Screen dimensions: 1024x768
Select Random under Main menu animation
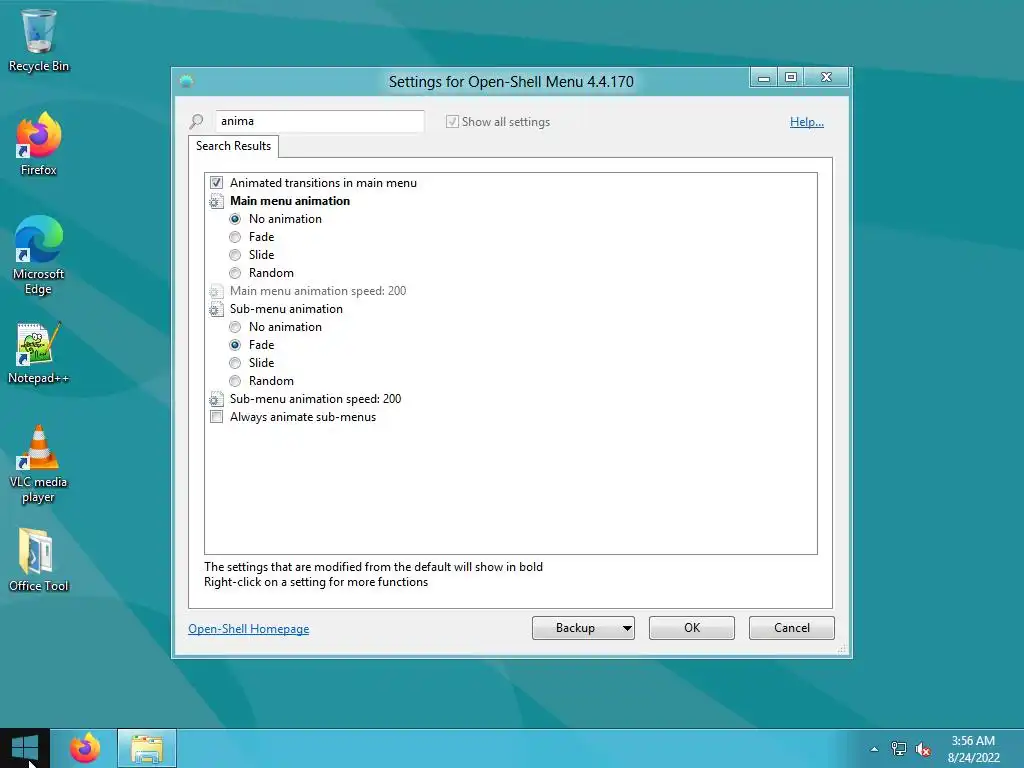point(235,273)
